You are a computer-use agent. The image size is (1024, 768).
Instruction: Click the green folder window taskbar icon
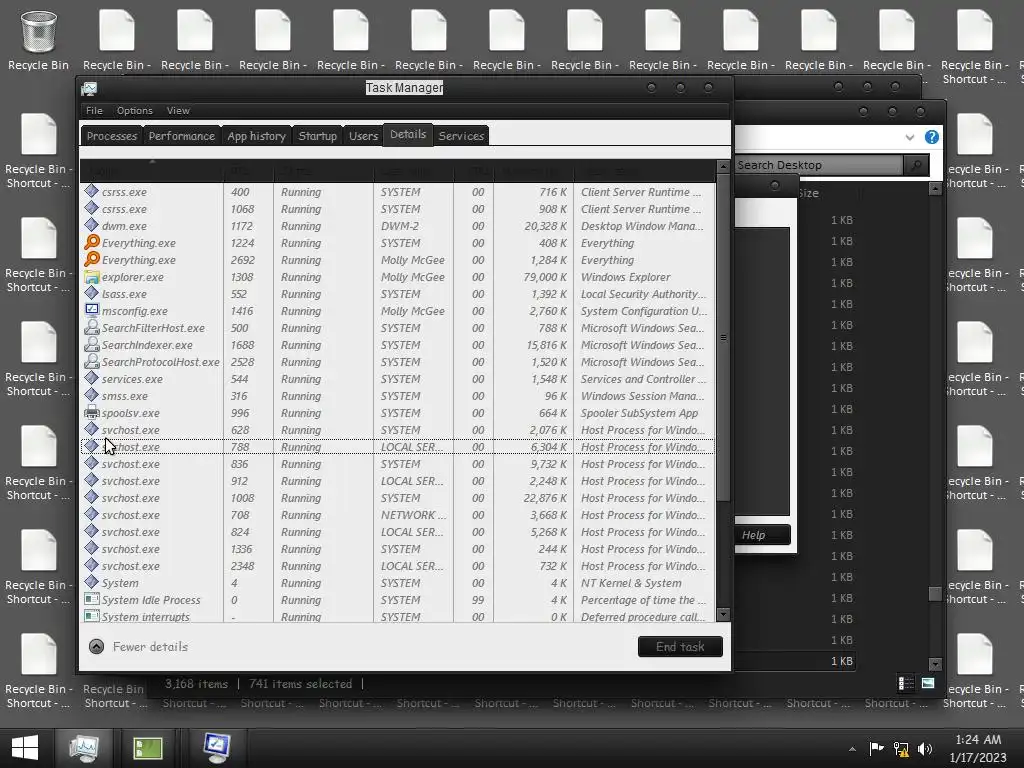(x=148, y=748)
